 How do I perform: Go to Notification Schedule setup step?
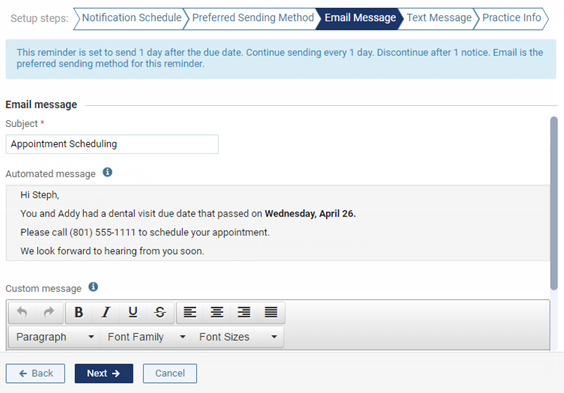(x=131, y=18)
